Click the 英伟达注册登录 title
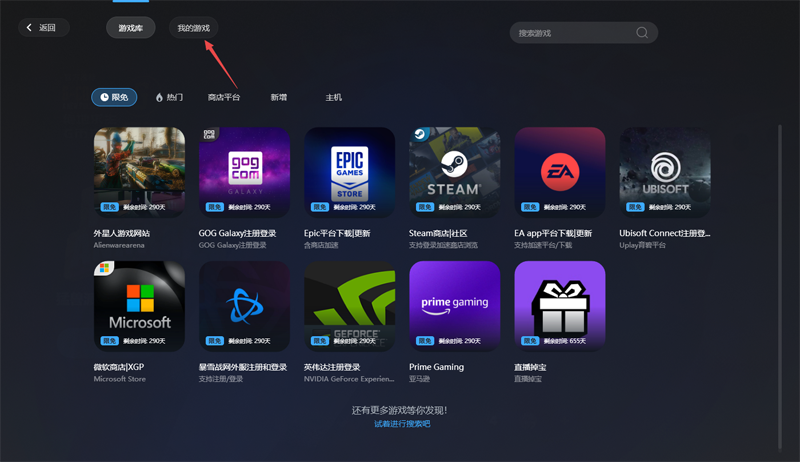This screenshot has width=800, height=462. [x=332, y=367]
